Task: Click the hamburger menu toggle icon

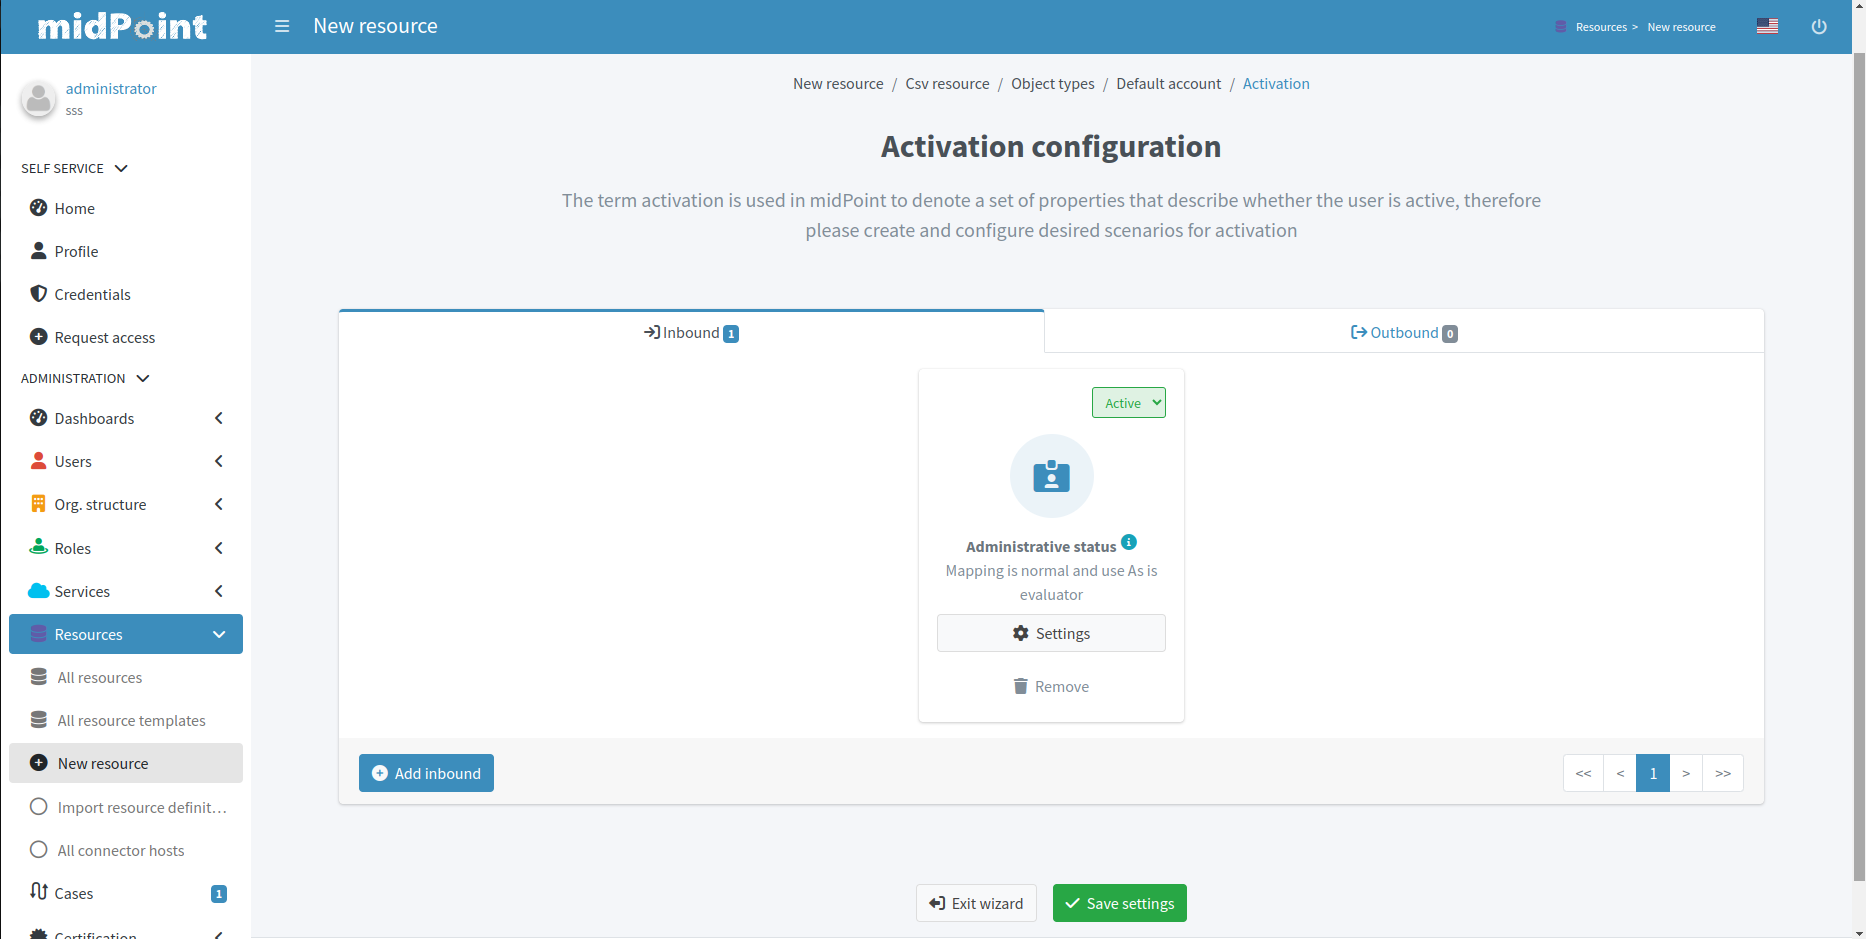Action: point(282,26)
